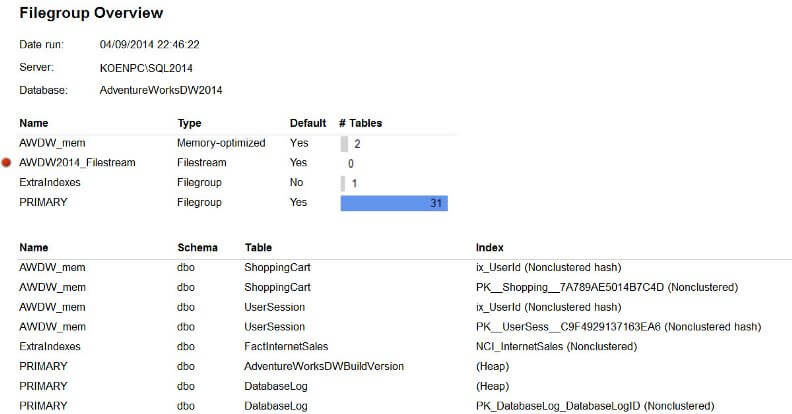
Task: Click the Index column header
Action: pos(491,247)
